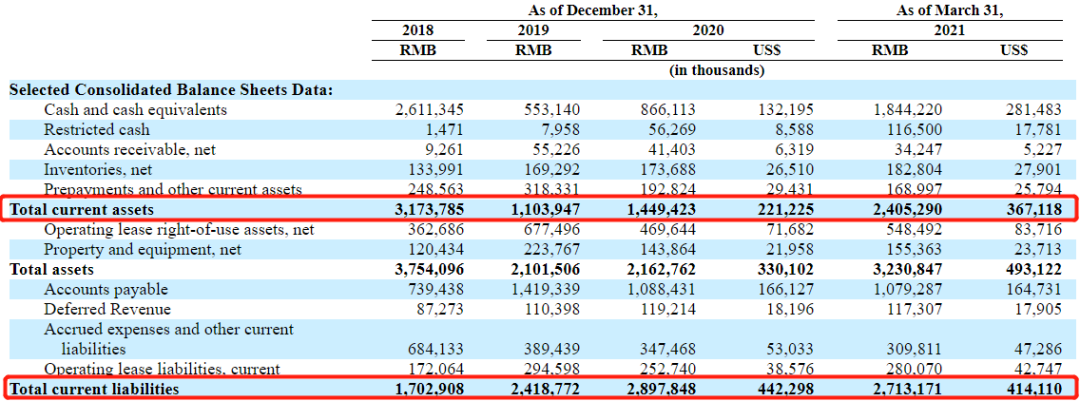Click the '(in thousands)' note
Viewport: 1080px width, 401px height.
(717, 70)
